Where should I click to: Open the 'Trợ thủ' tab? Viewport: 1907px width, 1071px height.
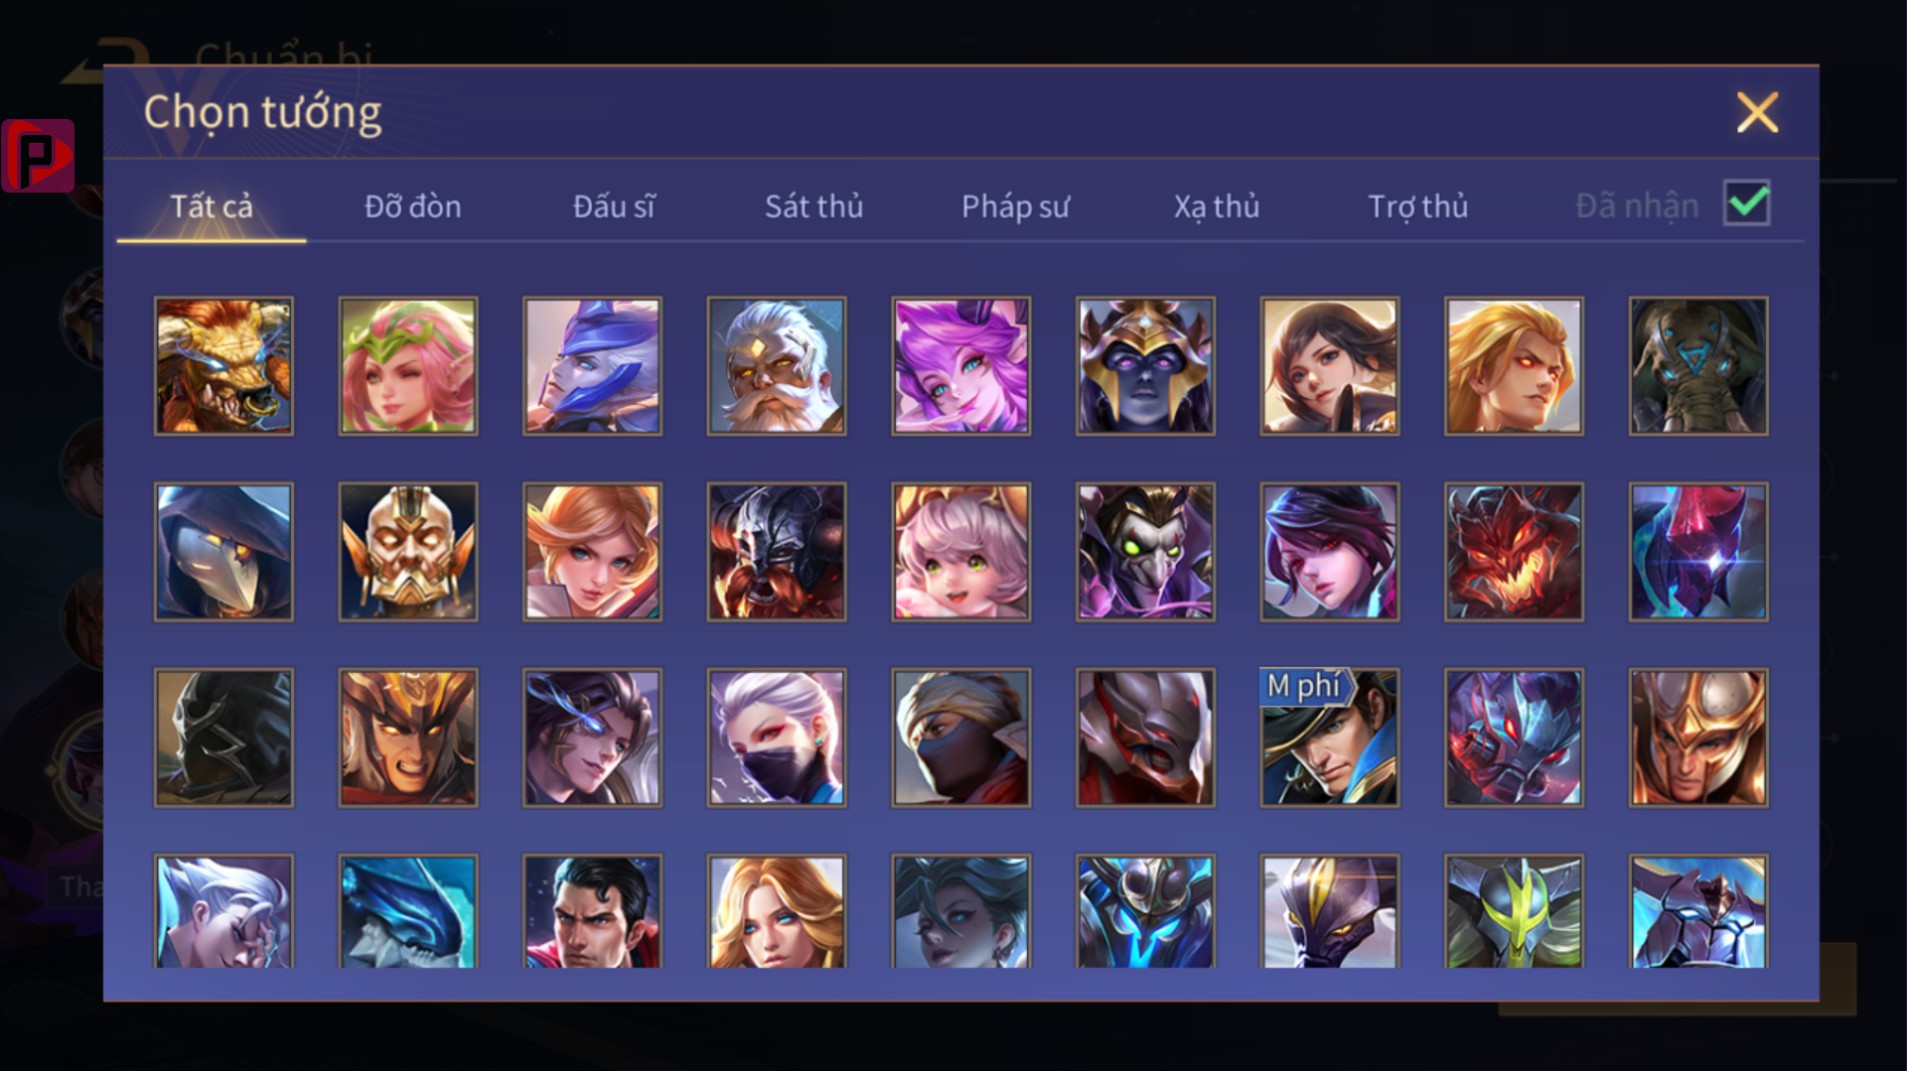(x=1417, y=206)
